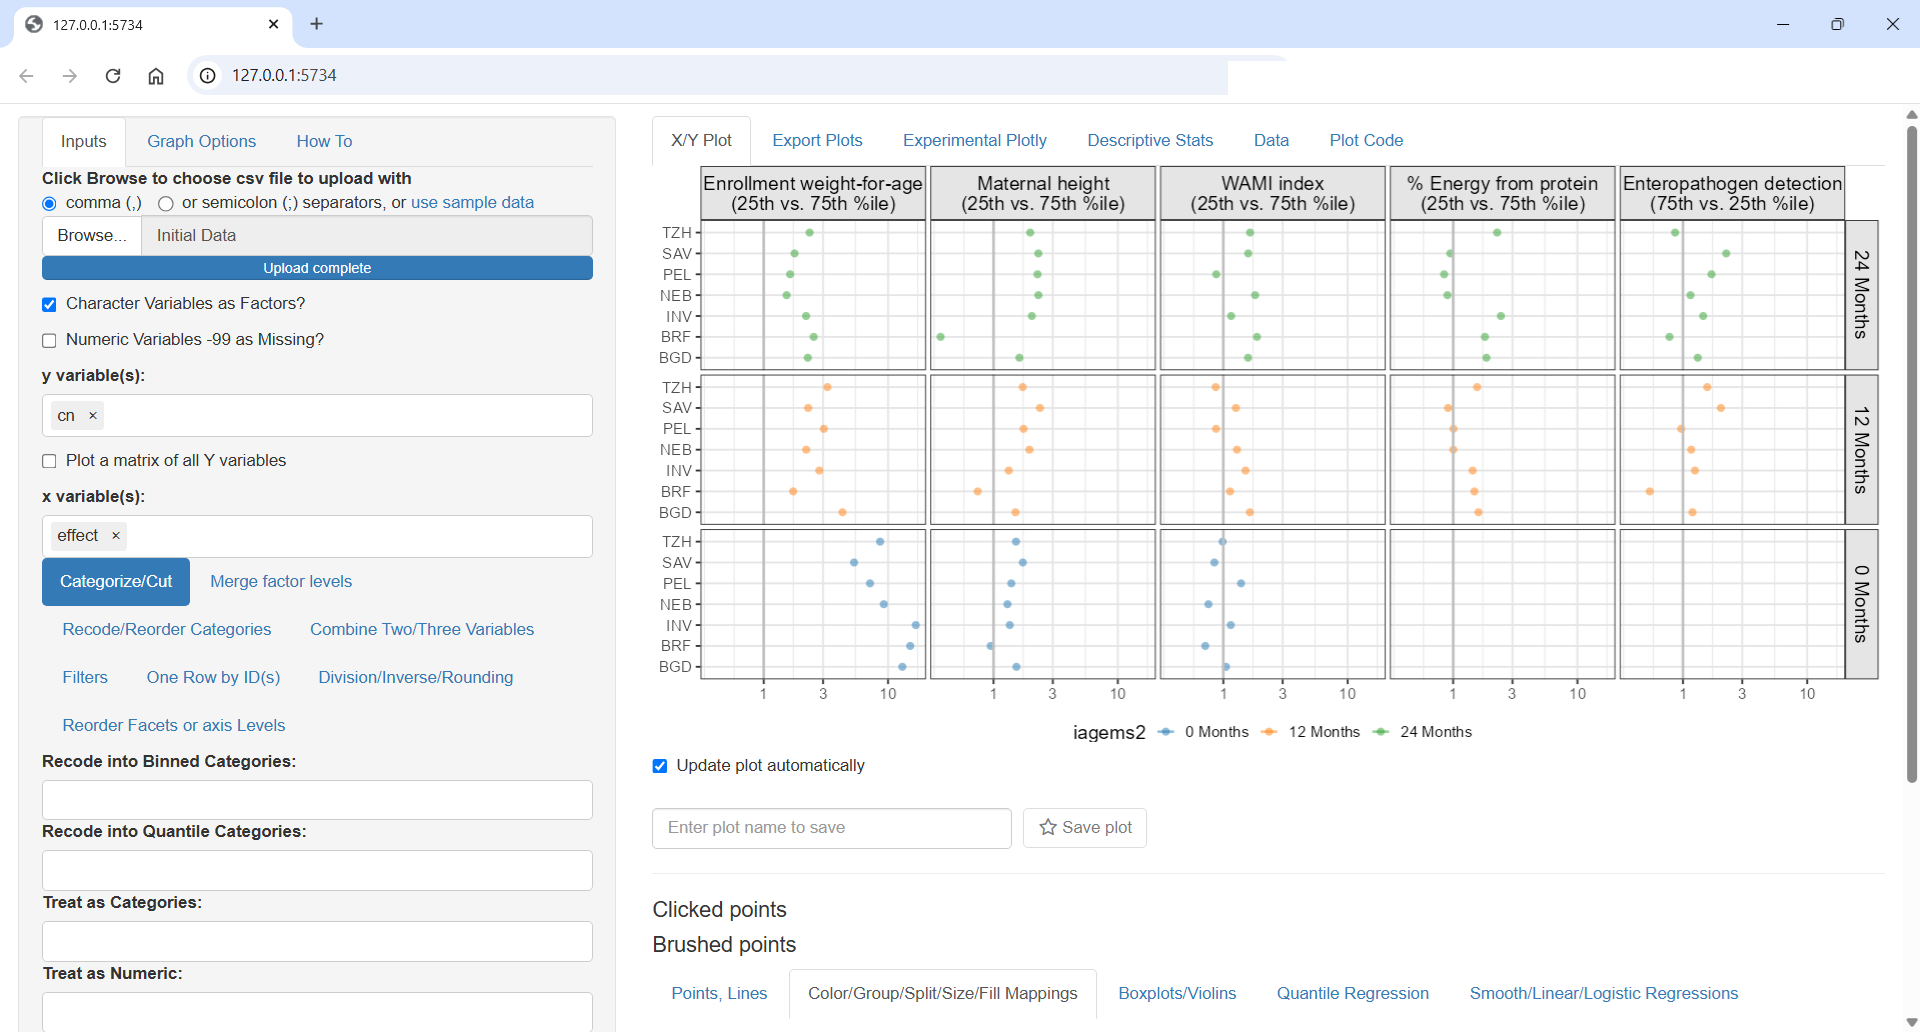Switch to the Graph Options tab
The width and height of the screenshot is (1920, 1032).
(x=201, y=142)
